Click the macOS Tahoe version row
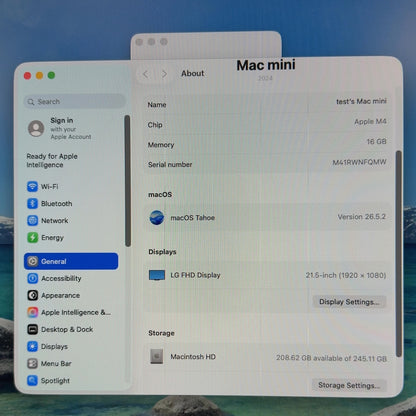416x416 pixels. click(267, 217)
